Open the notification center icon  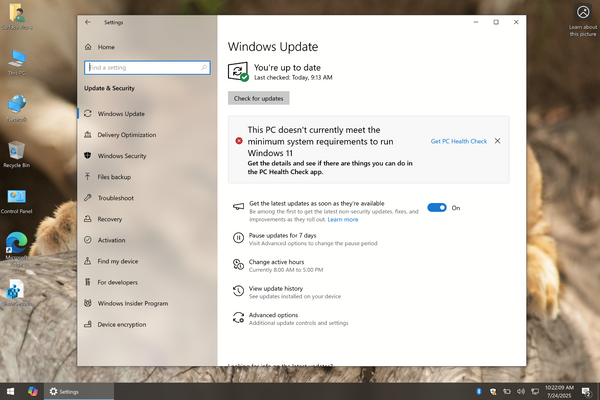pyautogui.click(x=585, y=391)
